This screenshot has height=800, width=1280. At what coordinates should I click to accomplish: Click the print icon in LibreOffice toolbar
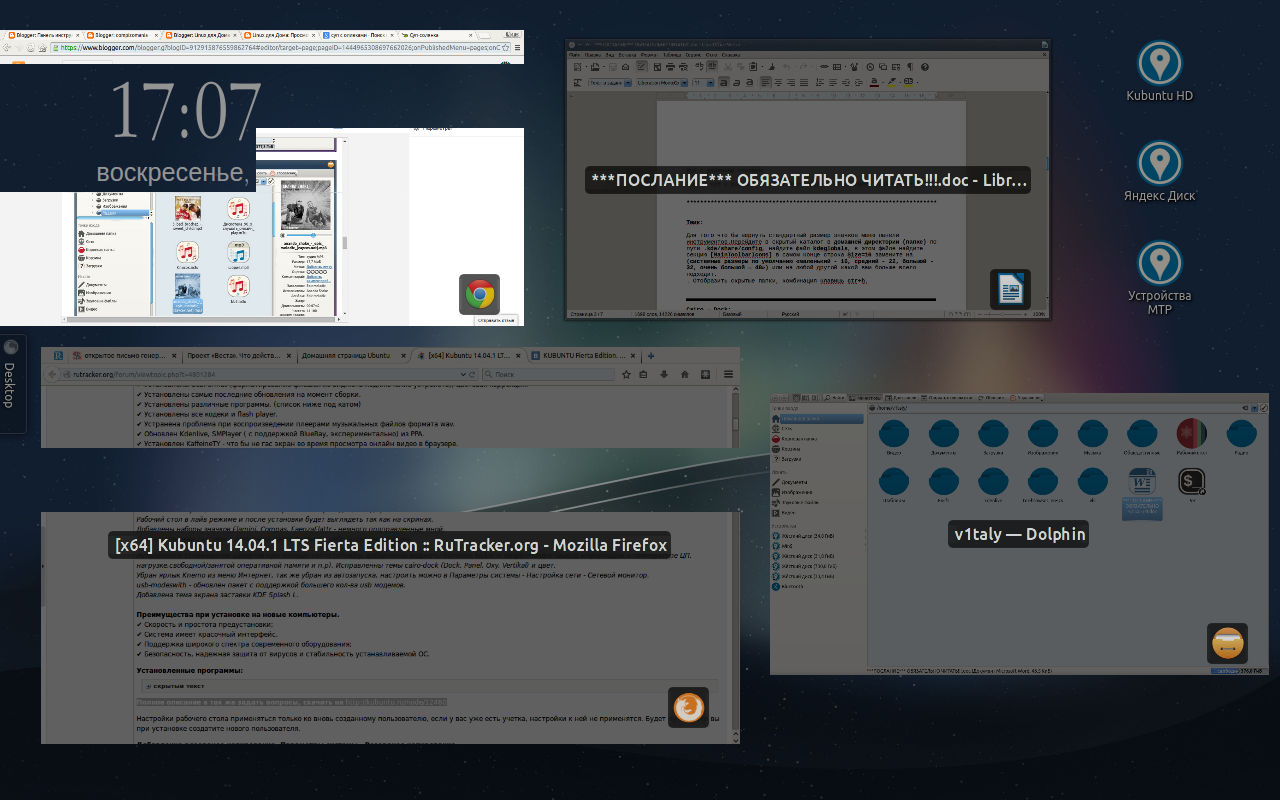[x=670, y=67]
